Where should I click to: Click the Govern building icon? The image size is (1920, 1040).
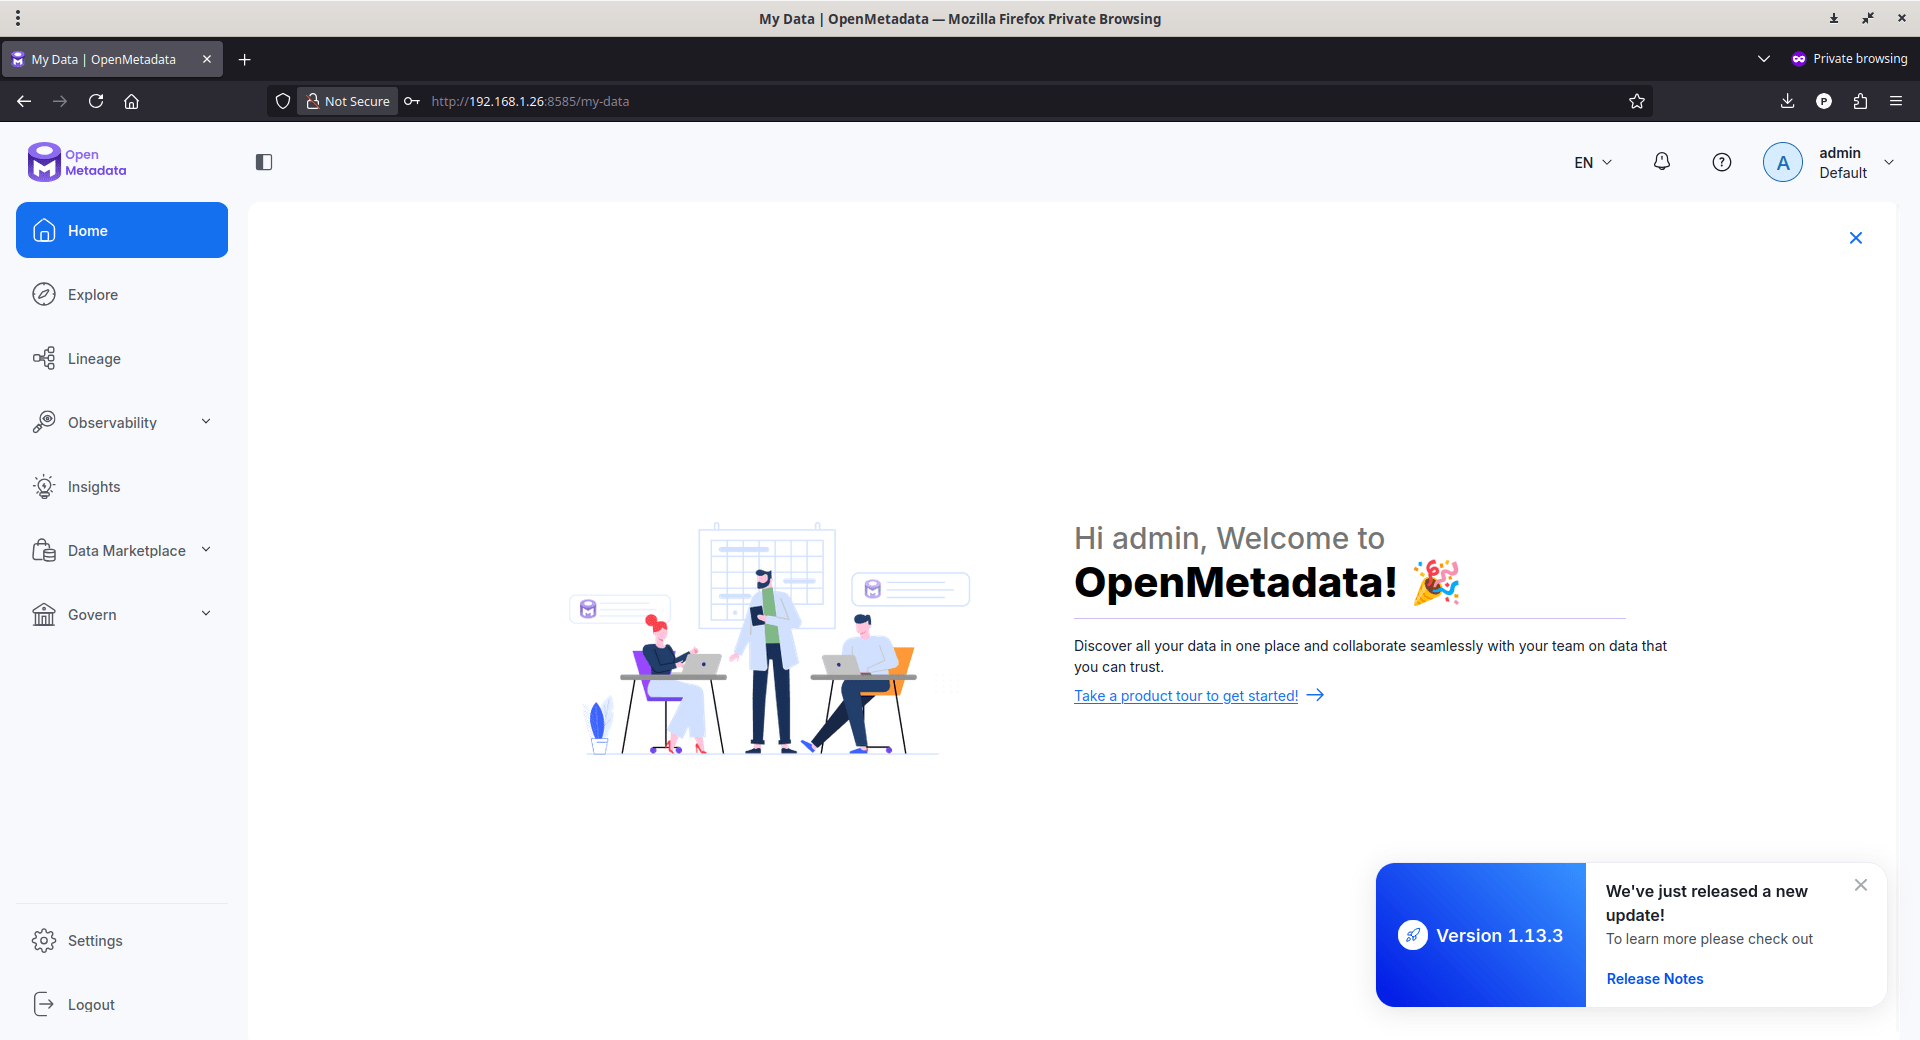tap(44, 614)
